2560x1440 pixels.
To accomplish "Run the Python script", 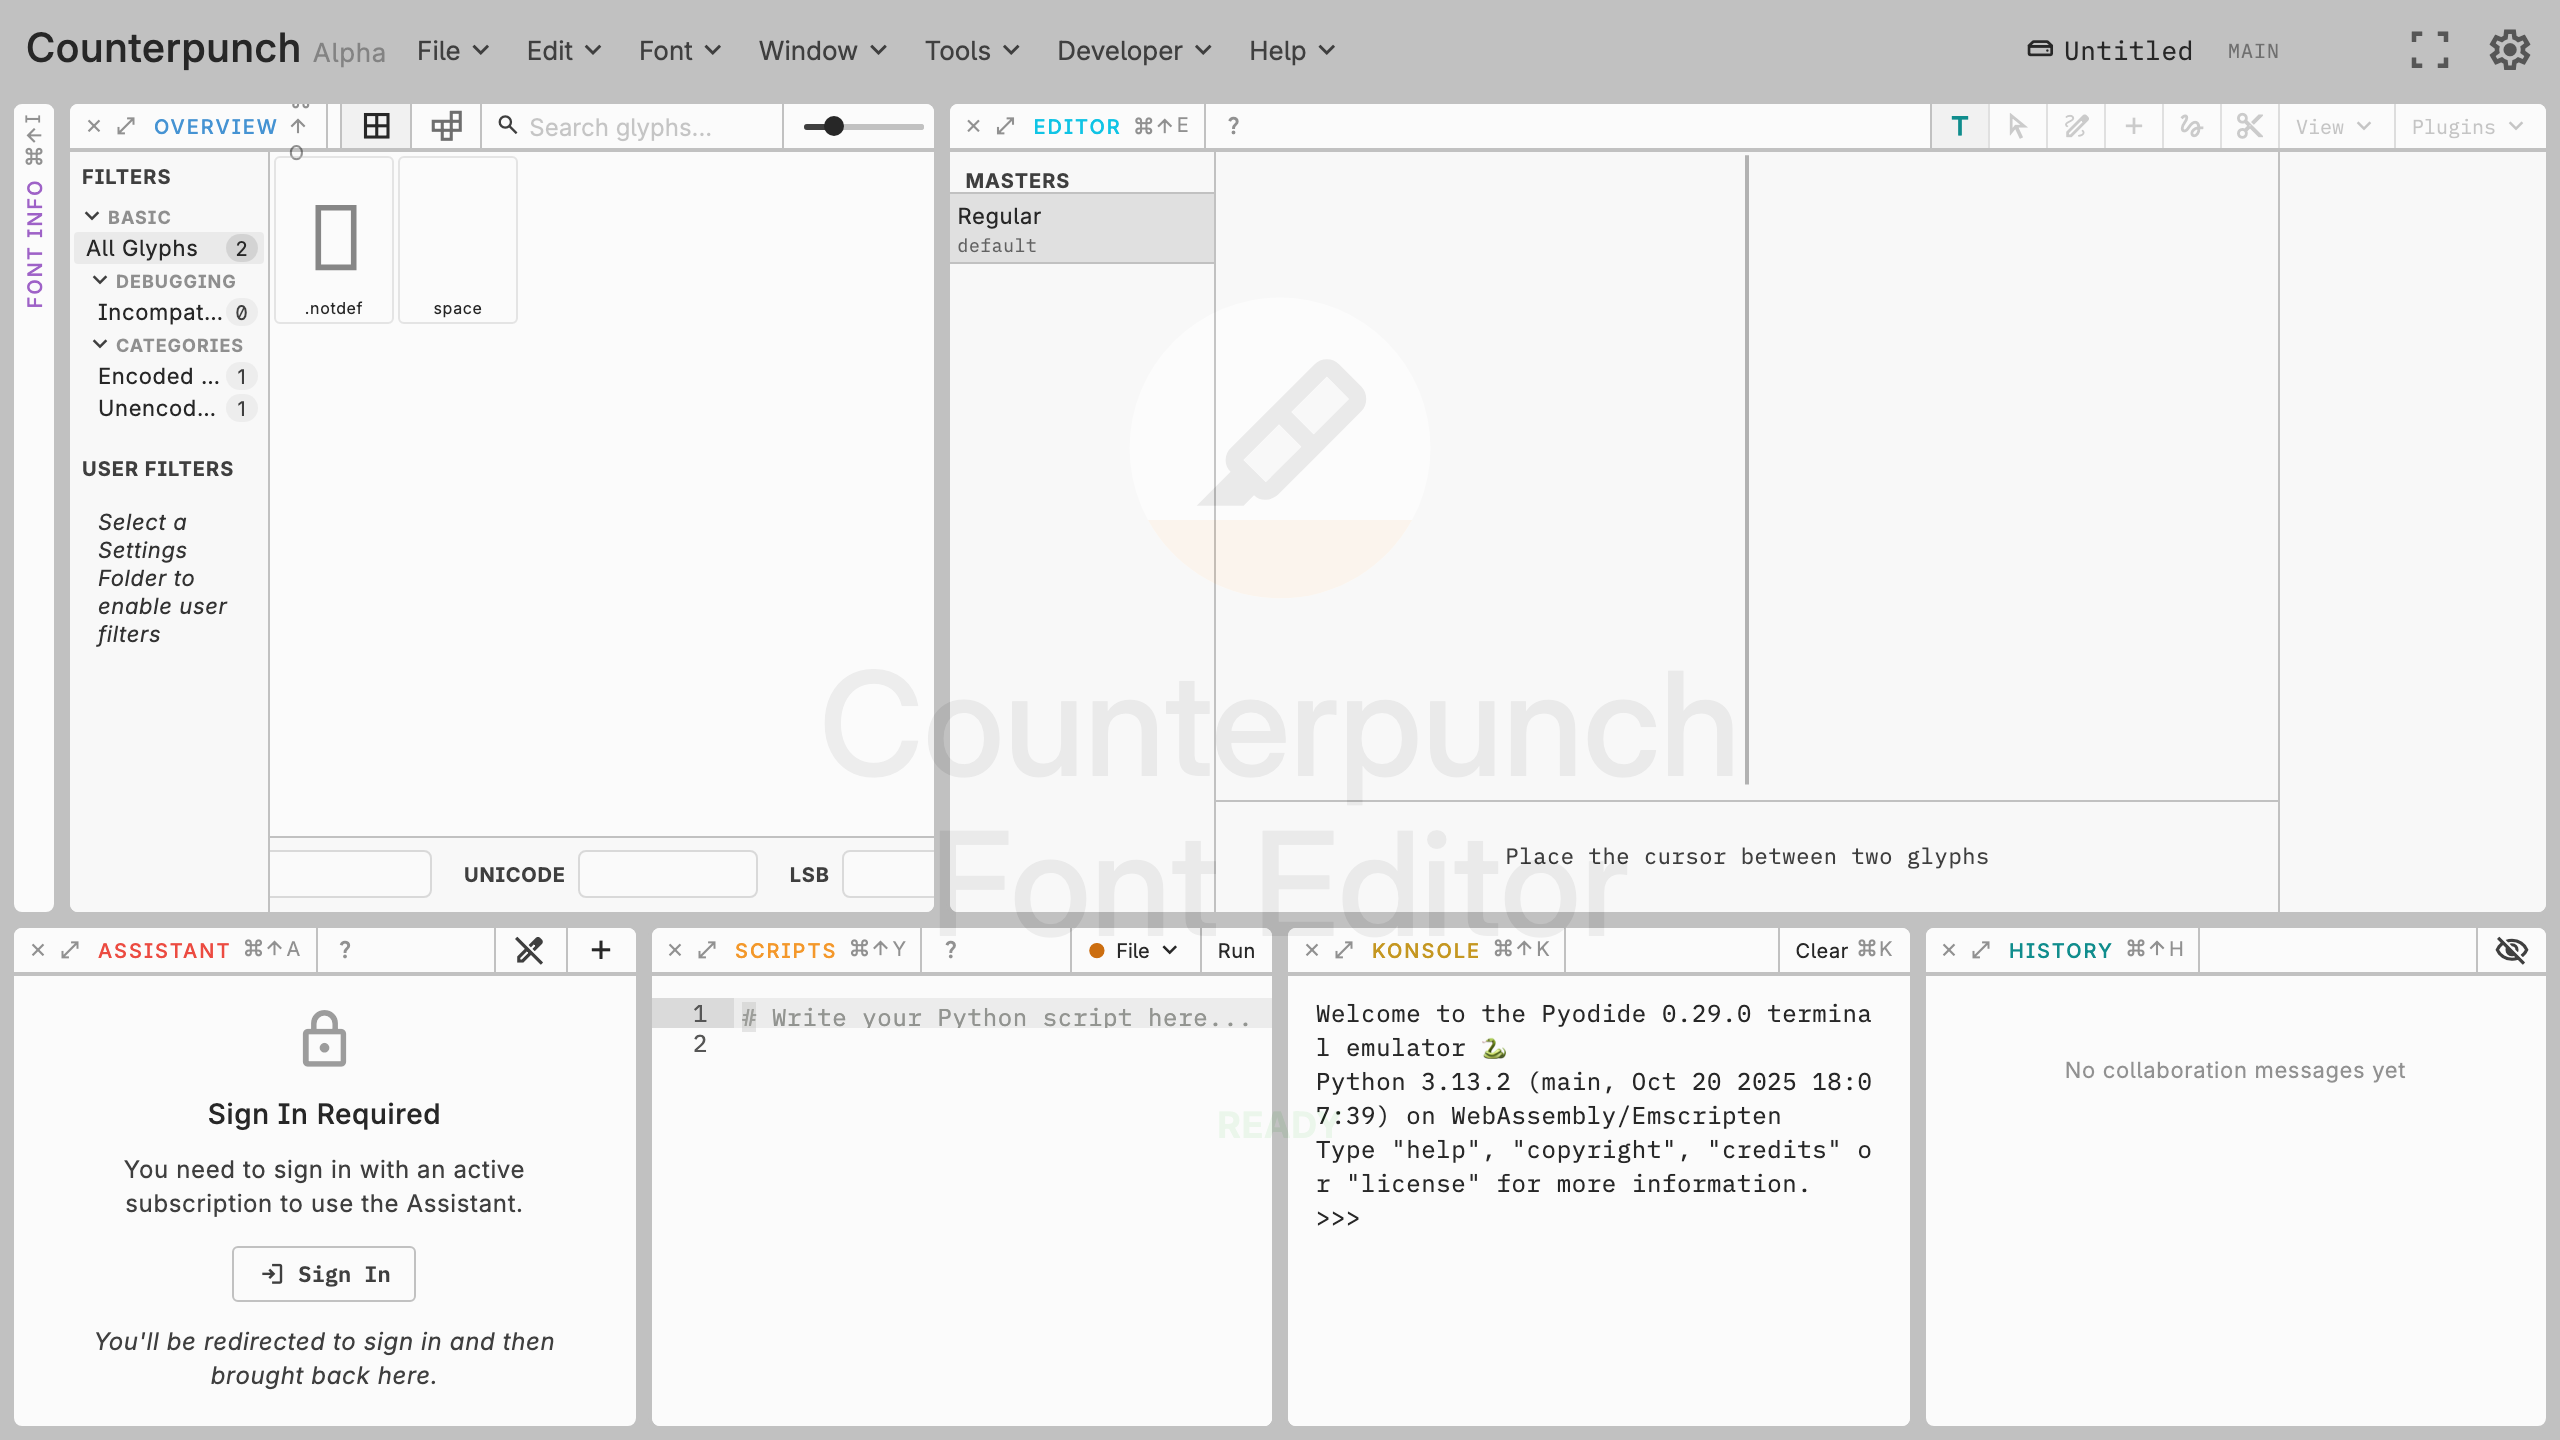I will pyautogui.click(x=1236, y=951).
